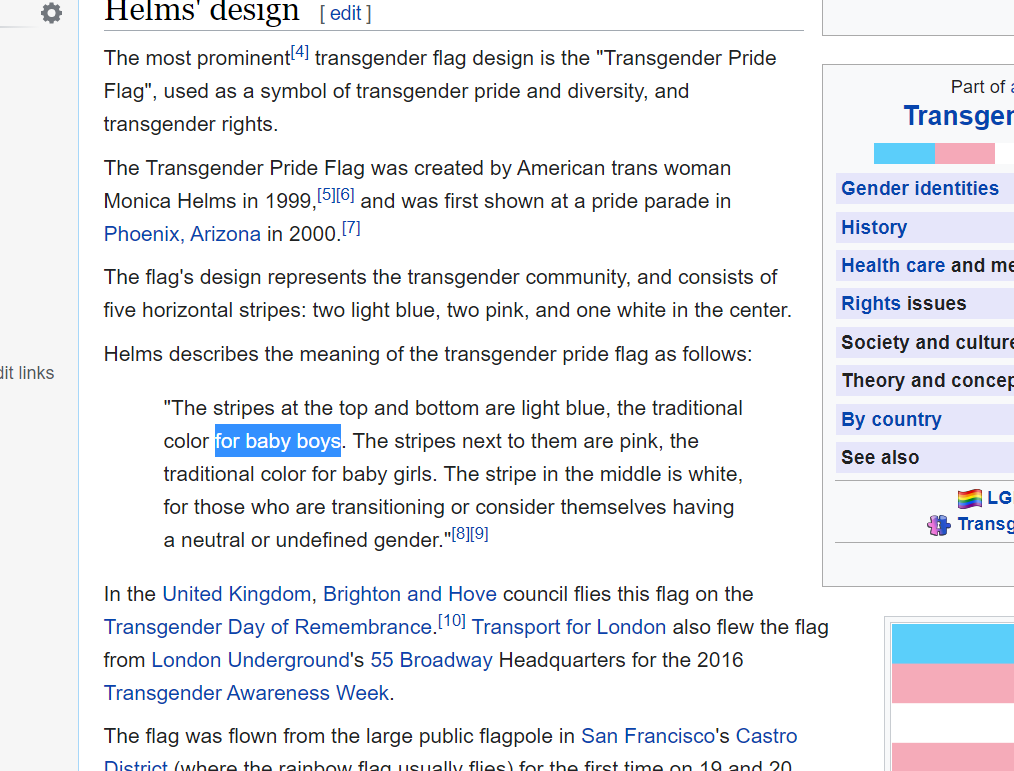Expand the Health care sidebar section
The width and height of the screenshot is (1014, 771).
[x=925, y=265]
